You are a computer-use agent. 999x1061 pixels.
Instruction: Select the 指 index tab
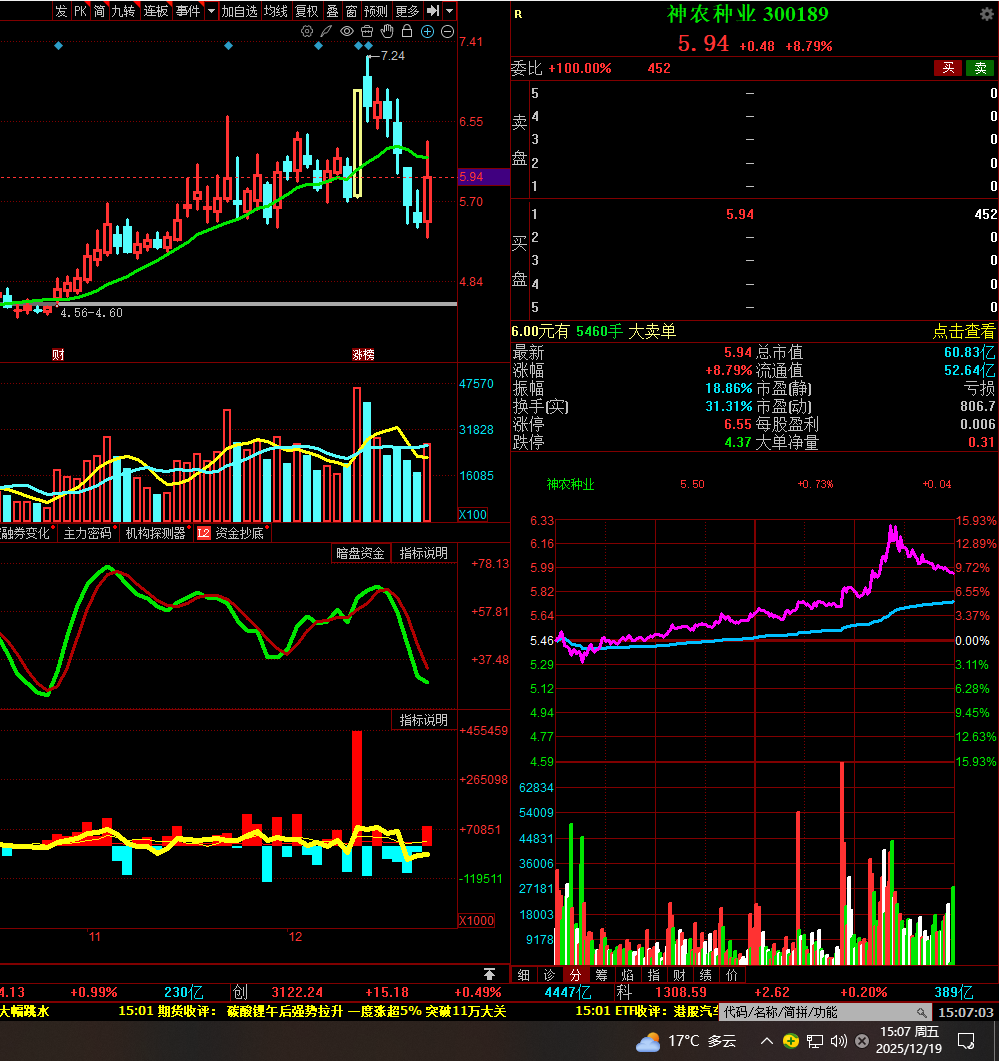[653, 974]
